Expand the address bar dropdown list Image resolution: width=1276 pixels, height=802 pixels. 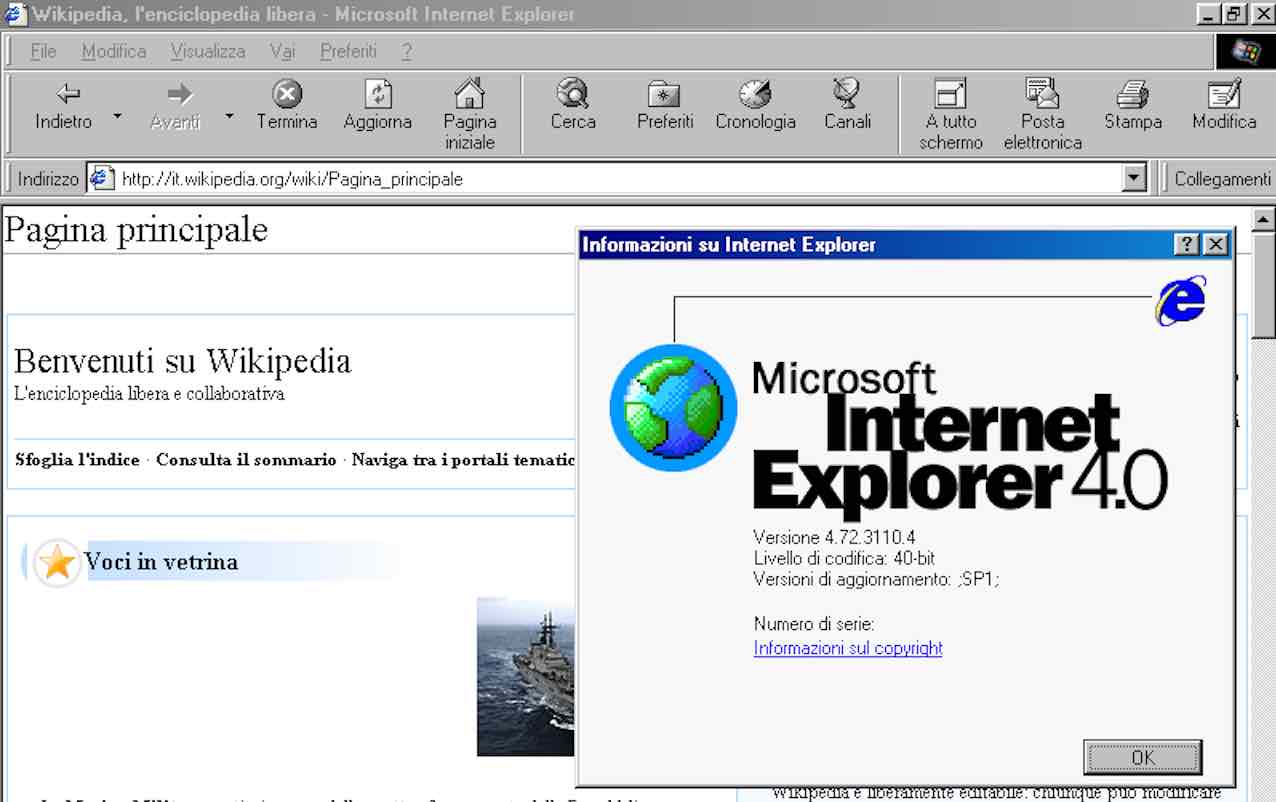1134,179
